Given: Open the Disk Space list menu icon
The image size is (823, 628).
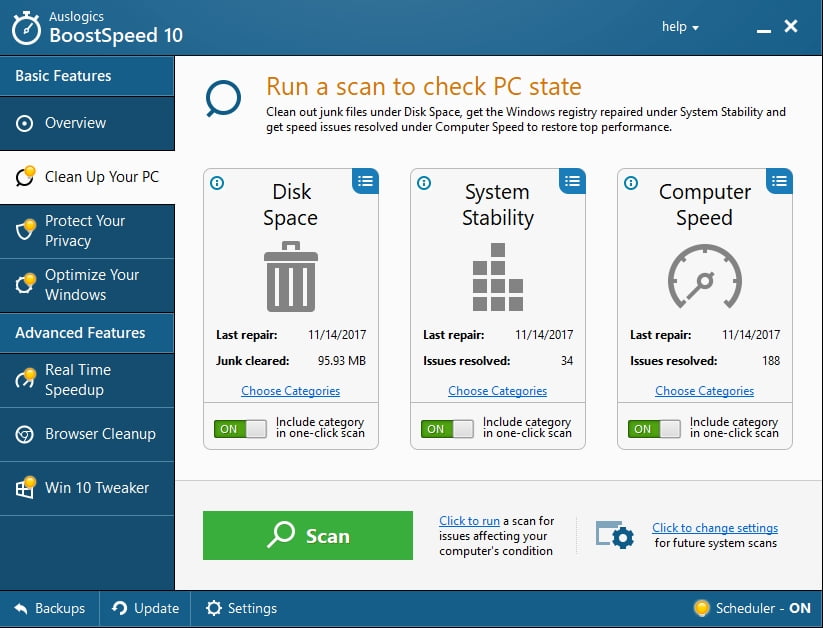Looking at the screenshot, I should click(x=365, y=181).
